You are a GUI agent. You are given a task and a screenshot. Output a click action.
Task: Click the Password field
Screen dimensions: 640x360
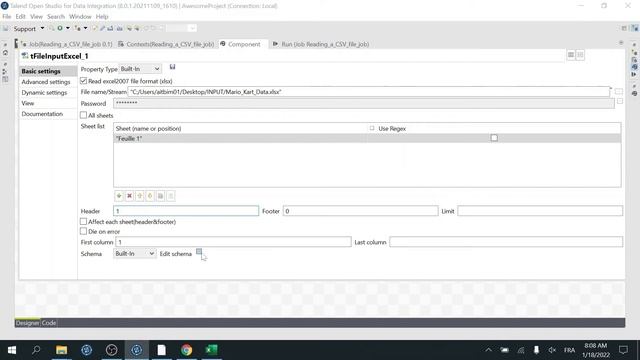pos(364,103)
